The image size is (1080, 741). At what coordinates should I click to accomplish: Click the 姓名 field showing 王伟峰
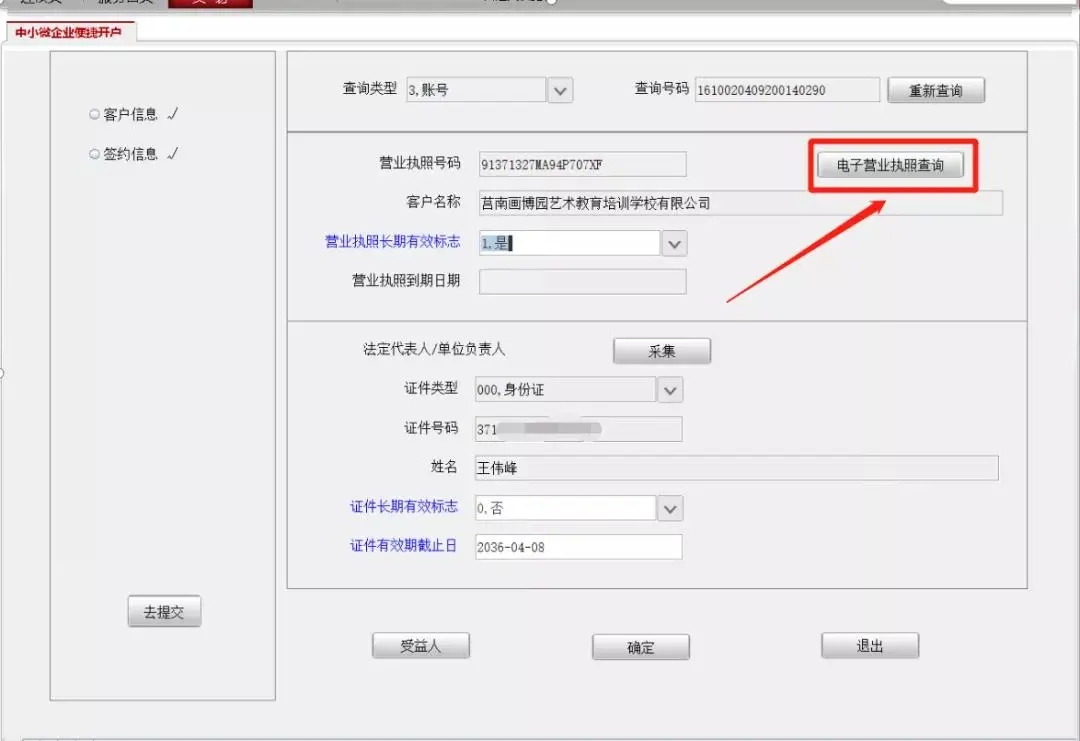pyautogui.click(x=736, y=468)
